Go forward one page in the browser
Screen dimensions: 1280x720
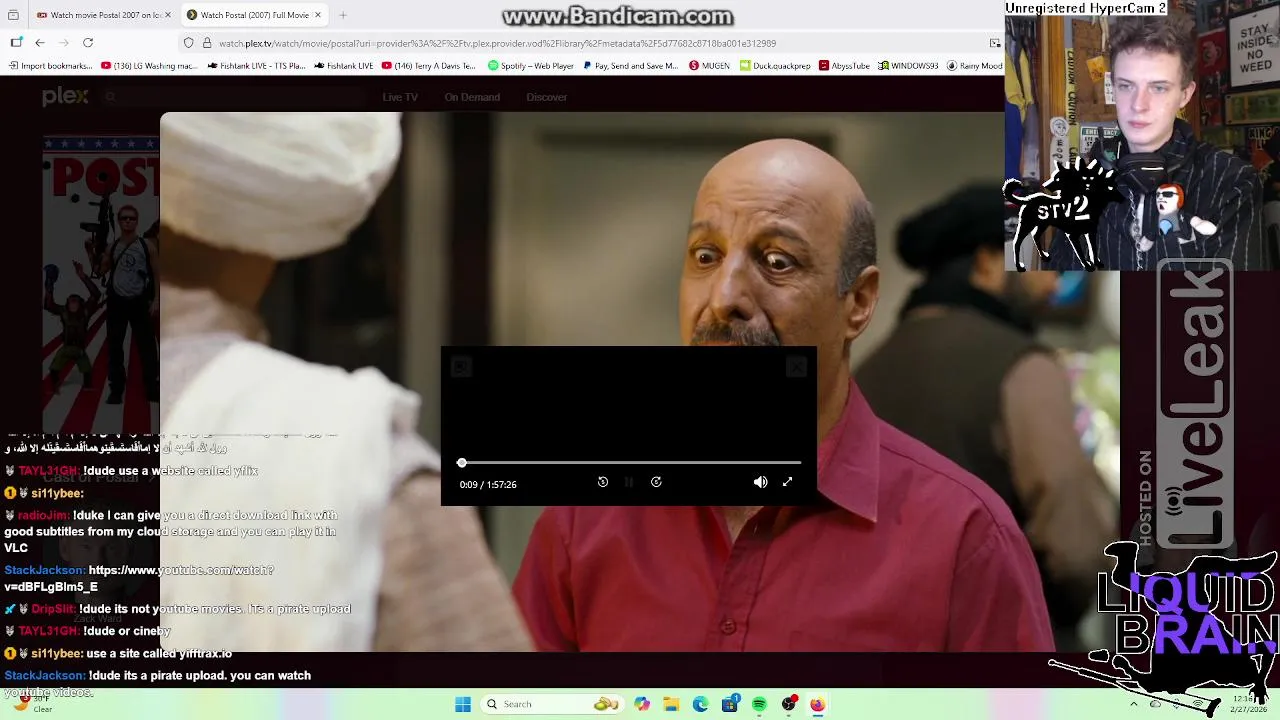click(x=63, y=43)
